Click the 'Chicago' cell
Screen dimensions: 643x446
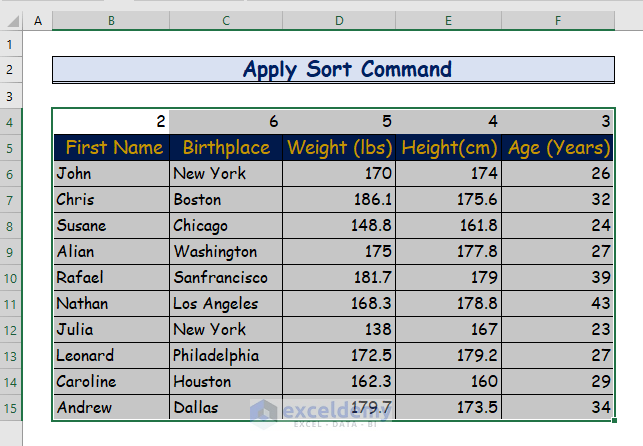coord(226,226)
